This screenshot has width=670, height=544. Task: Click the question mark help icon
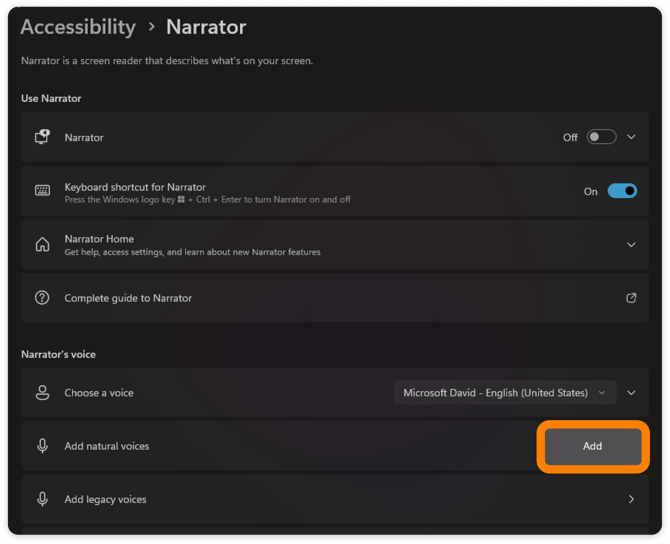click(42, 297)
